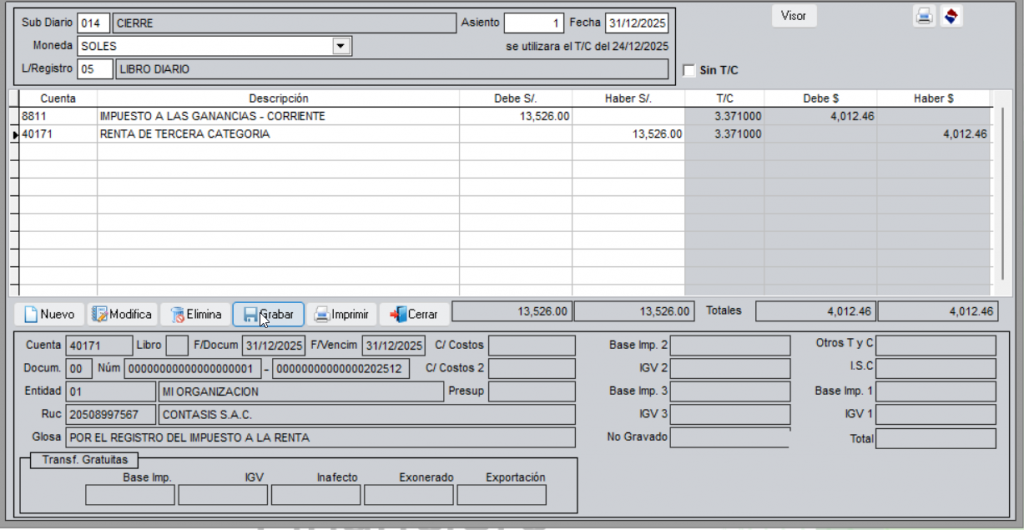This screenshot has width=1024, height=530.
Task: Click the printer icon at top right
Action: click(923, 16)
